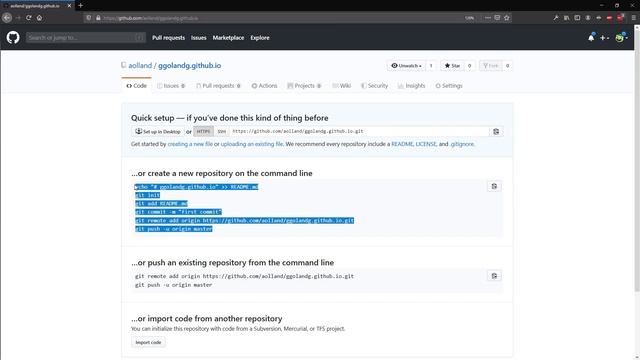640x360 pixels.
Task: Open the library icon in browser toolbar
Action: pos(567,18)
